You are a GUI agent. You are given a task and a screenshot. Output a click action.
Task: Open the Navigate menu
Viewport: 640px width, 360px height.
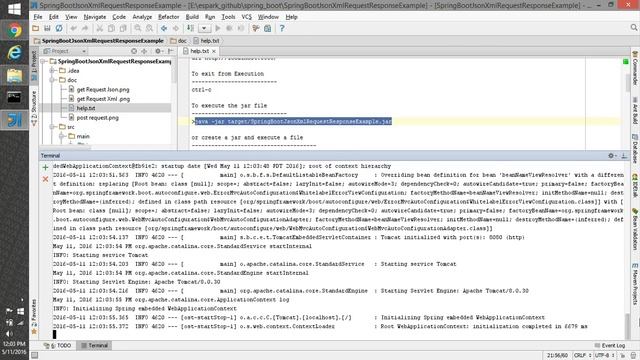pyautogui.click(x=95, y=17)
